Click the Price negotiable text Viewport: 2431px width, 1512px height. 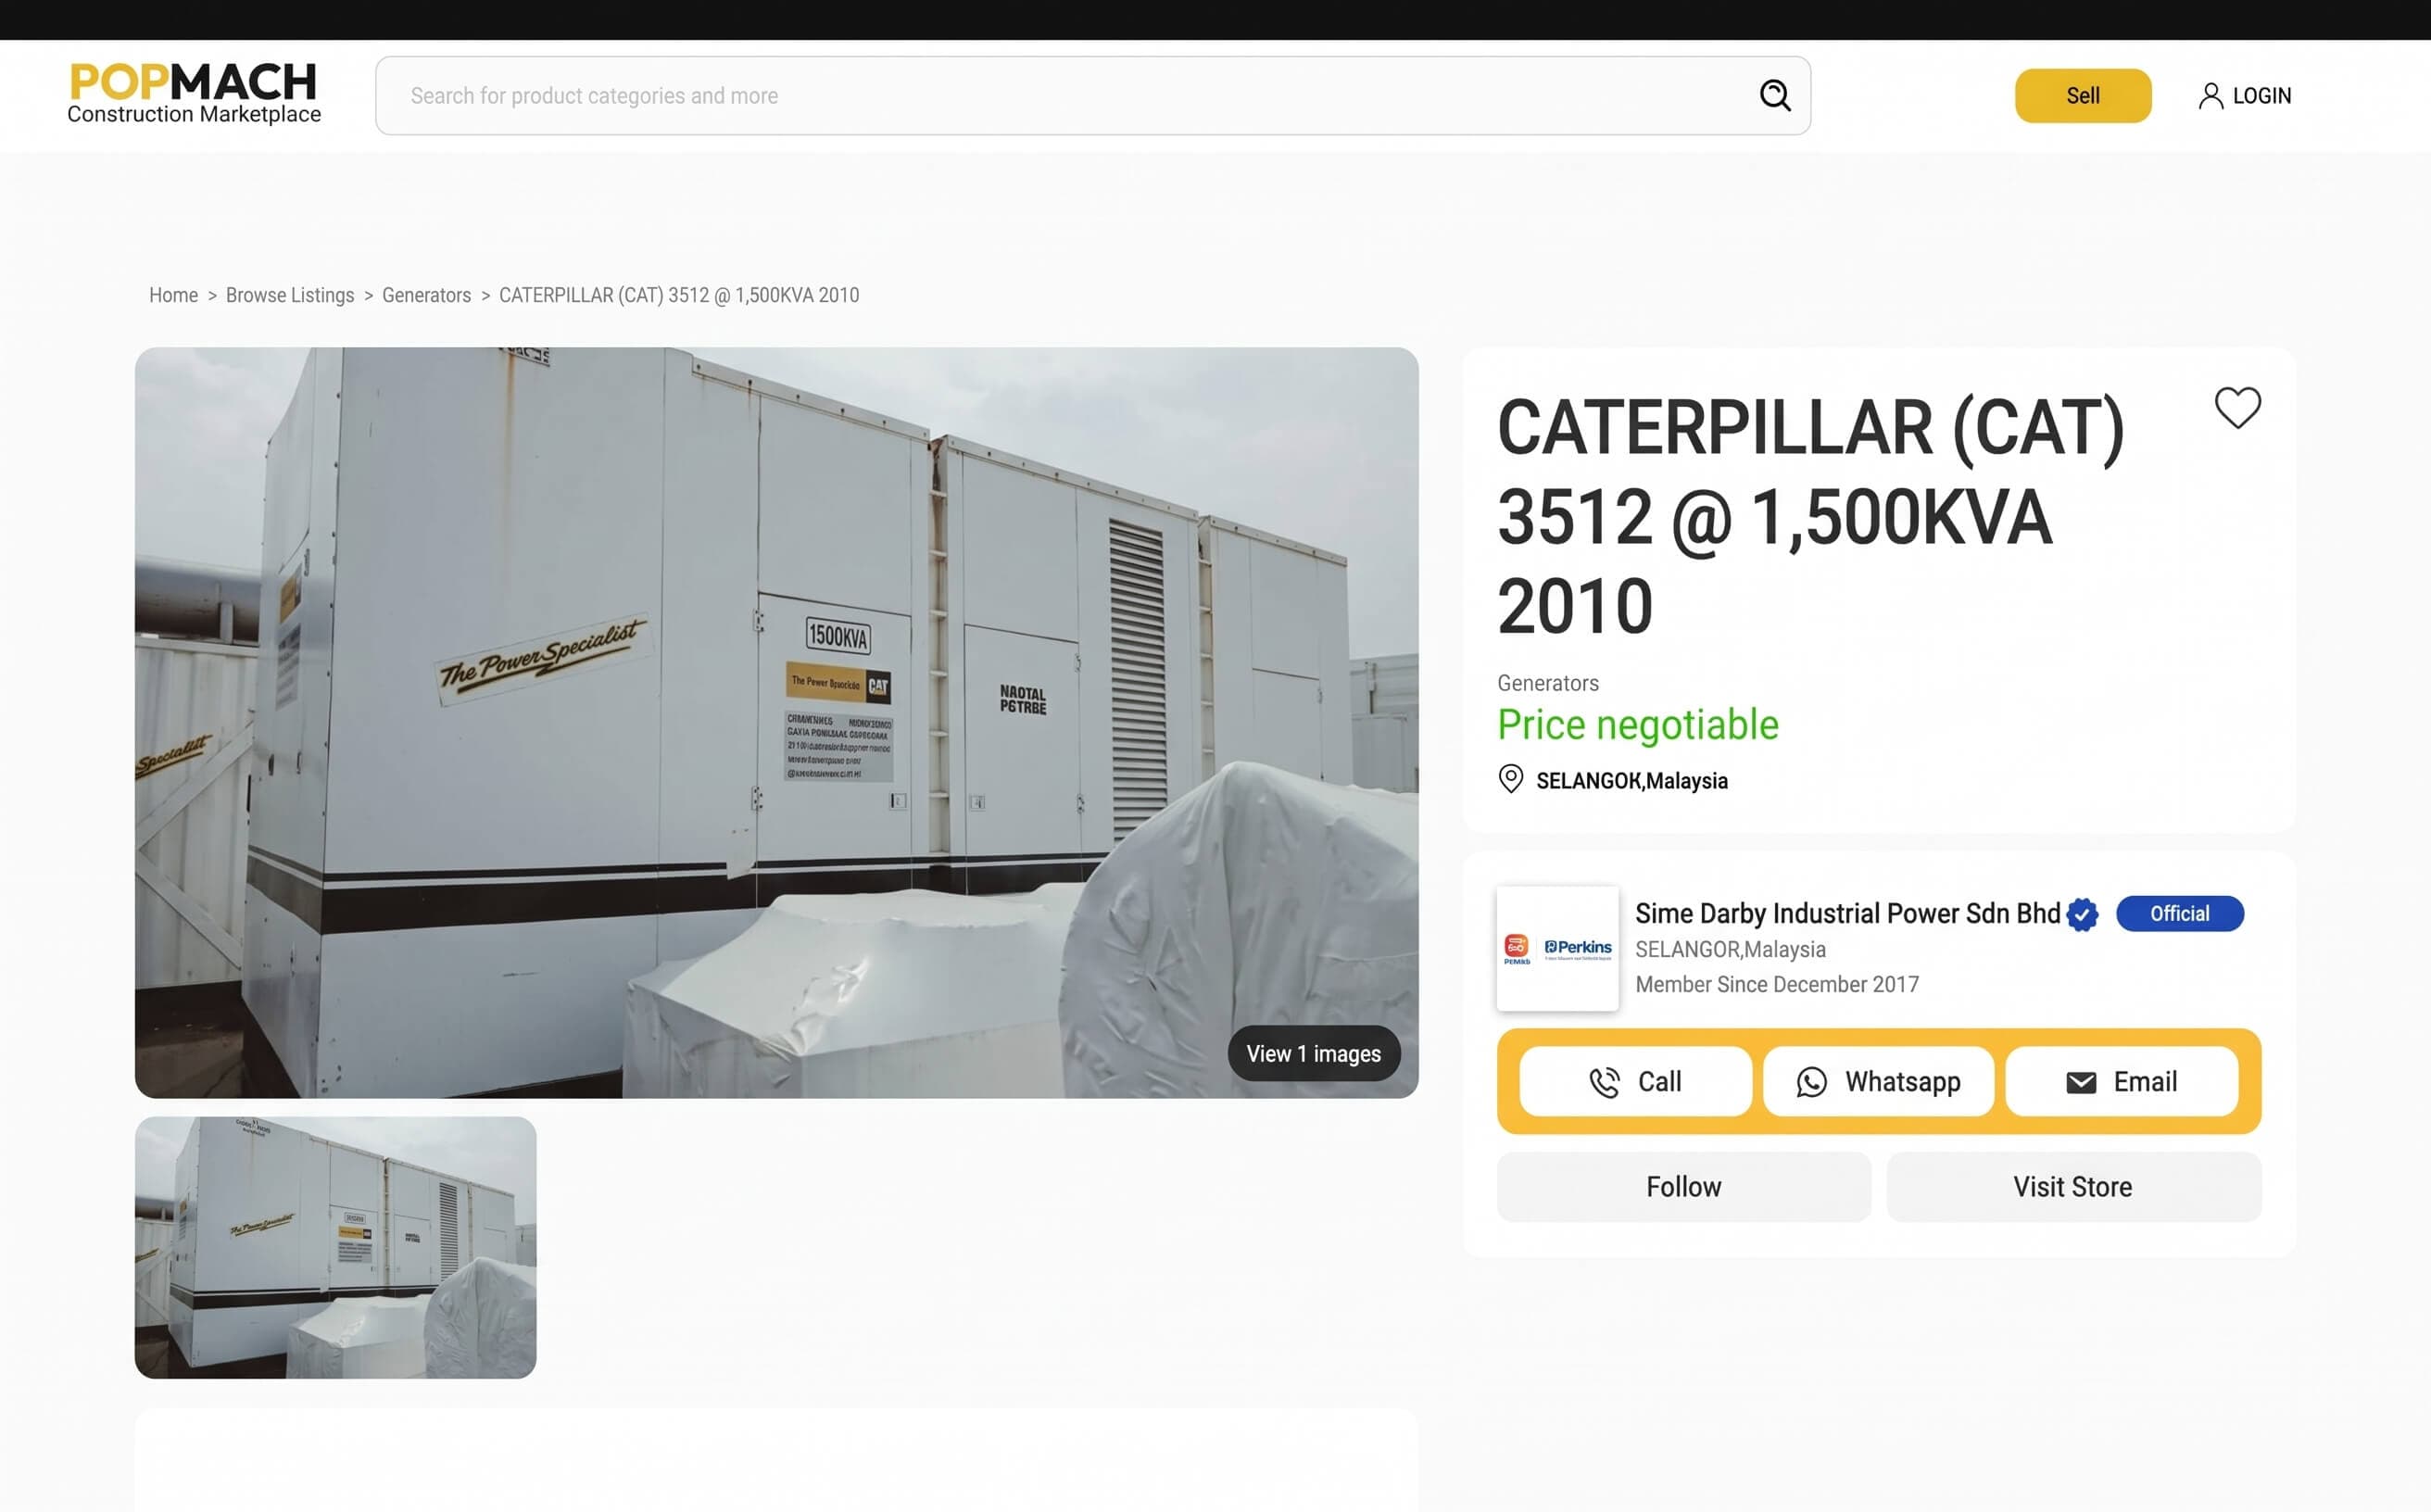click(x=1637, y=725)
